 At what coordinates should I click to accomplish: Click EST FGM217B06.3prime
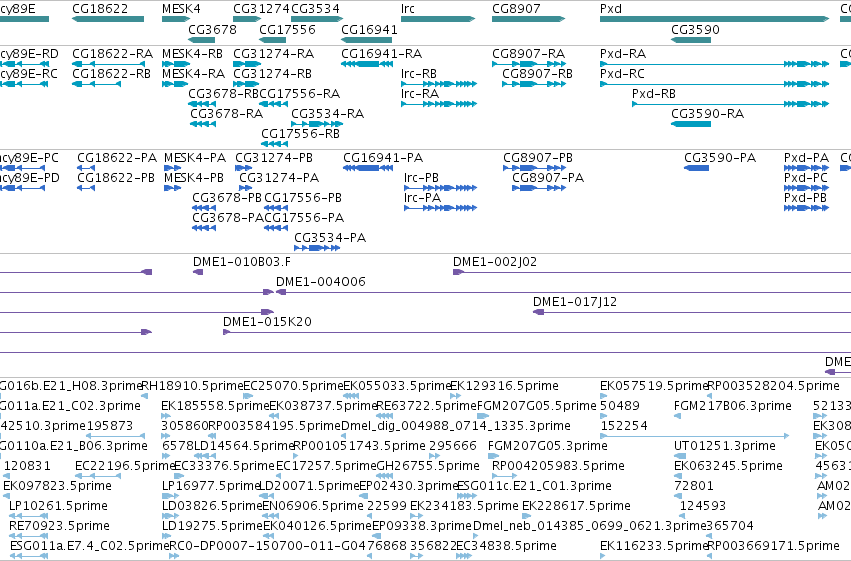[733, 406]
